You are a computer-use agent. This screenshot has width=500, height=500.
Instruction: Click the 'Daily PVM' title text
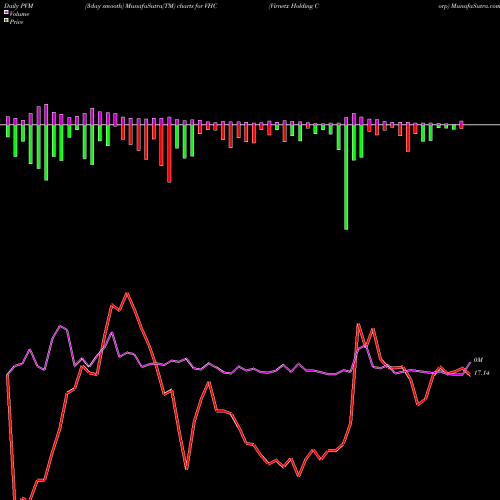(x=19, y=6)
